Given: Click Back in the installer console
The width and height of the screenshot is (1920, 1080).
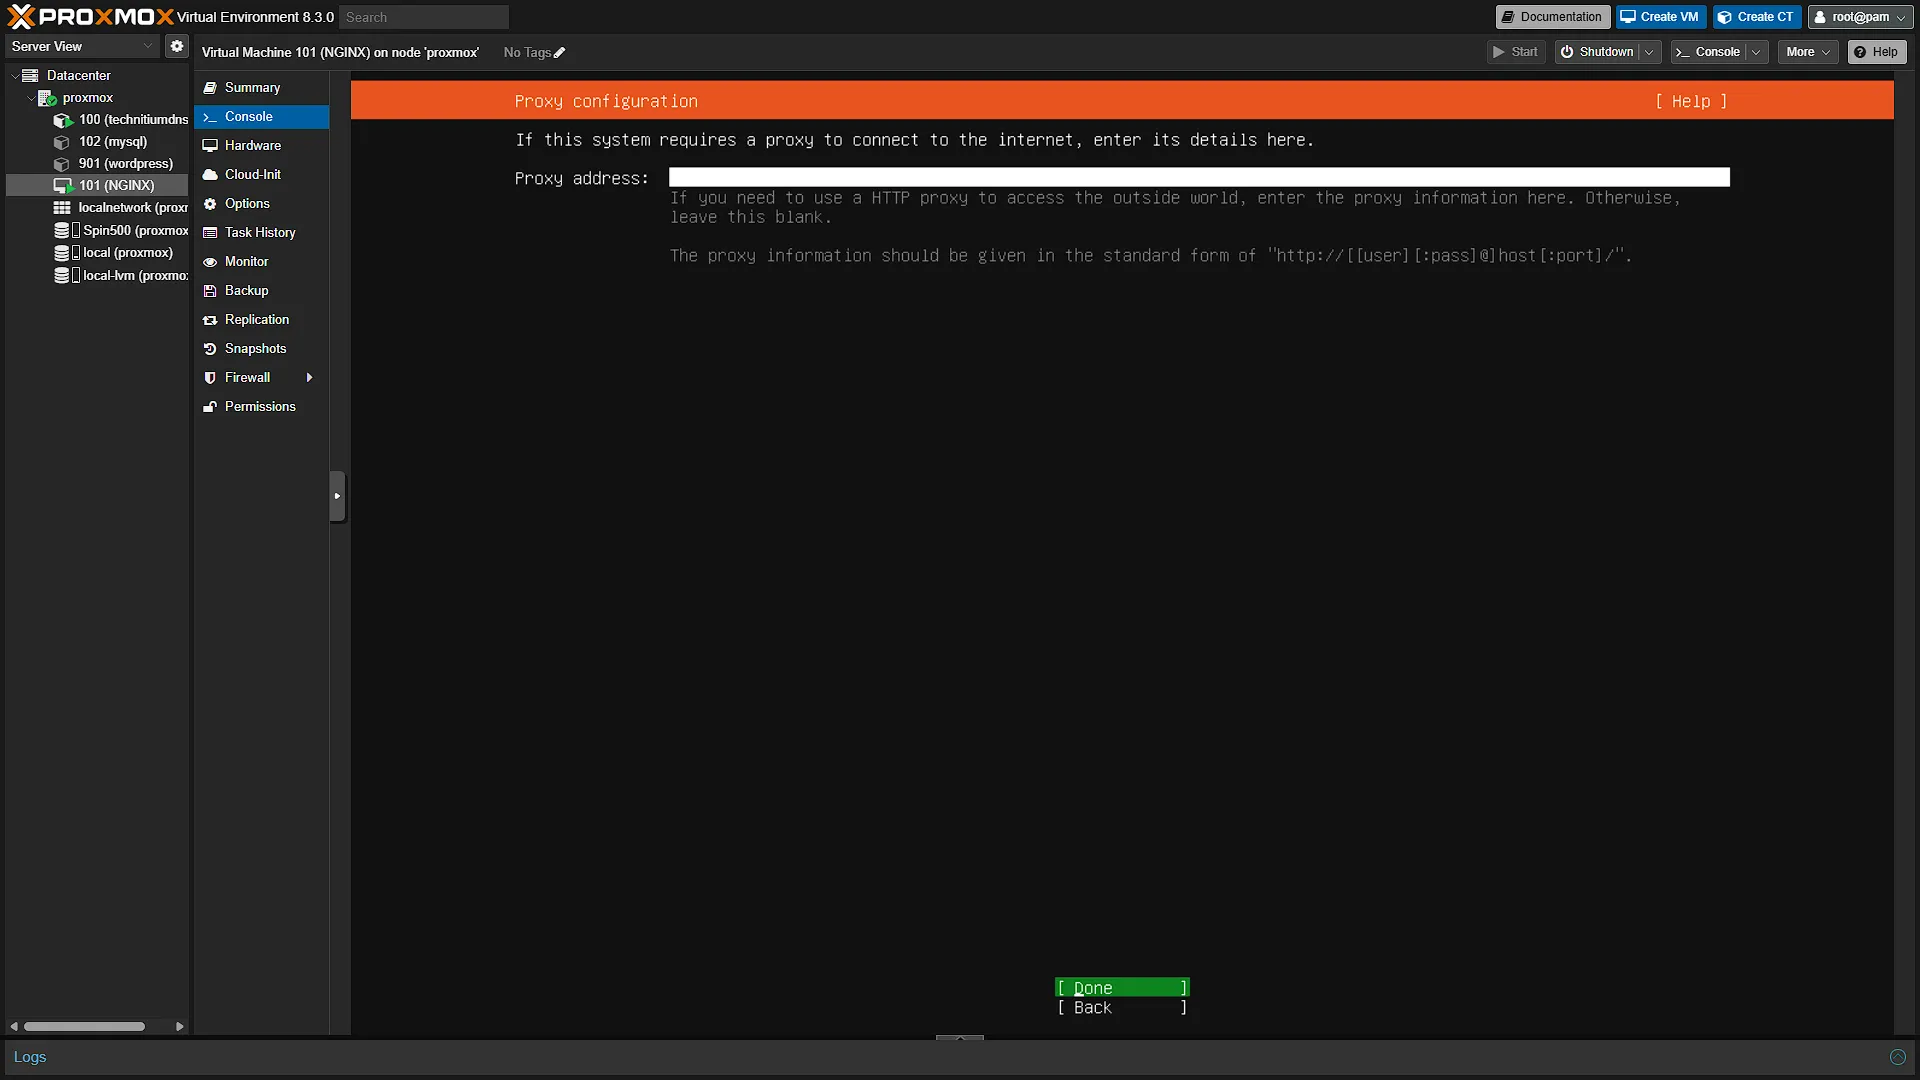Looking at the screenshot, I should (1122, 1008).
